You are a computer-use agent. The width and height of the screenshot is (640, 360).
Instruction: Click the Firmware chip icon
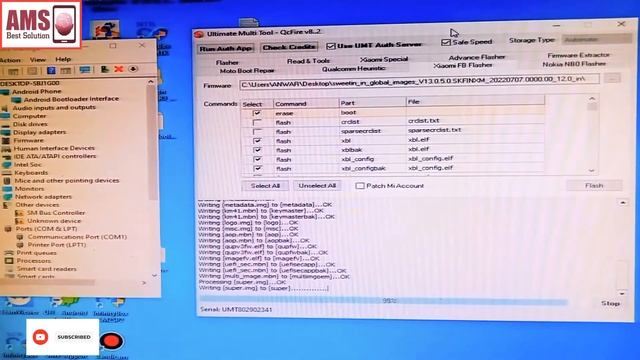point(6,140)
